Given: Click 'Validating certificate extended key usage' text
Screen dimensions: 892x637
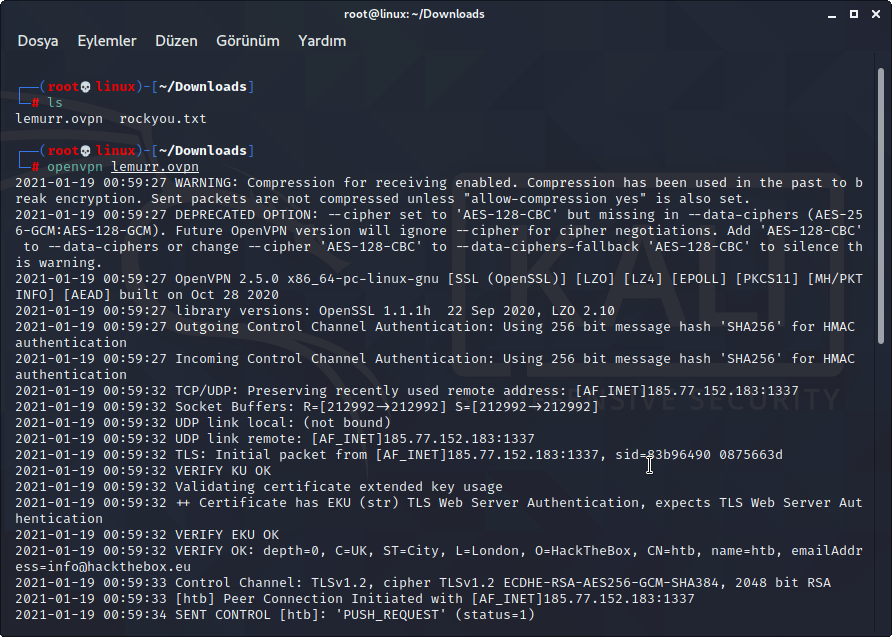Looking at the screenshot, I should 338,486.
